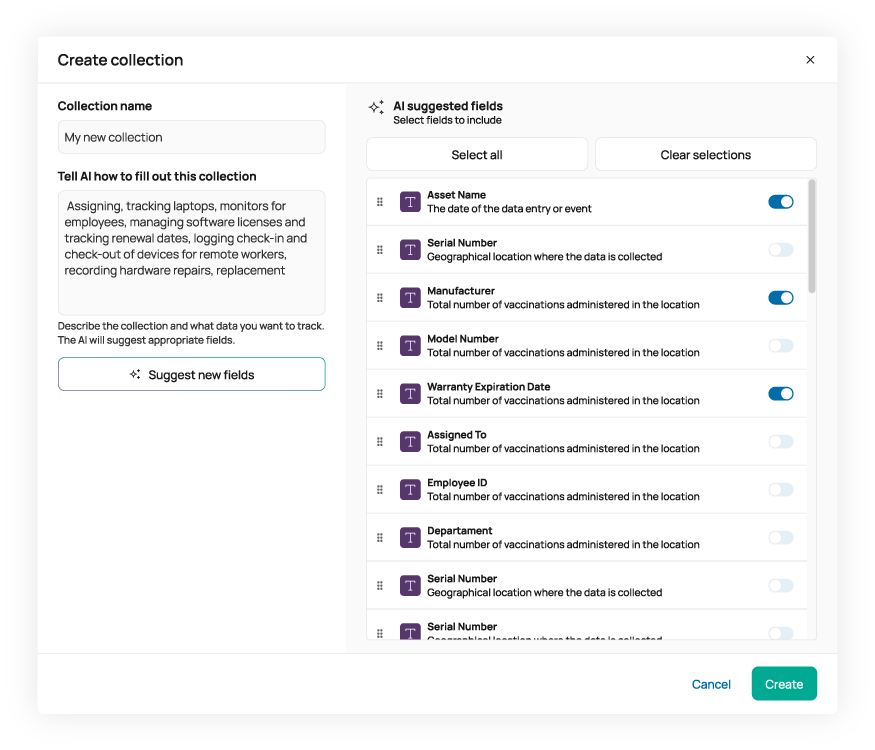Viewport: 875px width, 750px height.
Task: Click the drag handle beside Model Number
Action: [x=380, y=346]
